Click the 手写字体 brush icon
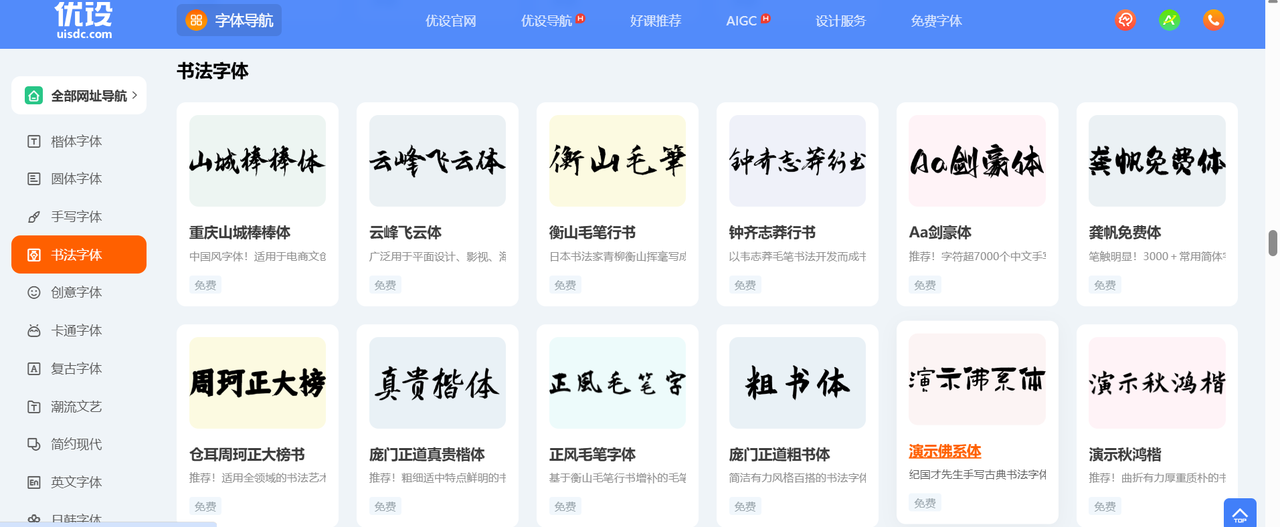Screen dimensions: 1280x527 [x=34, y=217]
